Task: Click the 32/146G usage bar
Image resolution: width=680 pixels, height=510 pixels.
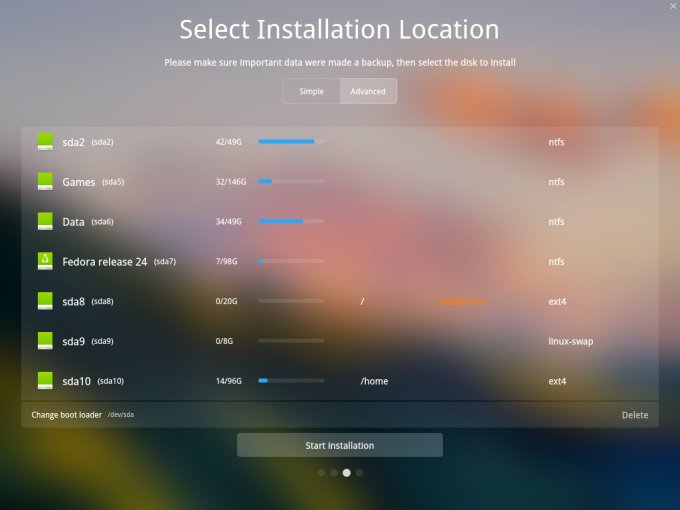Action: [x=291, y=181]
